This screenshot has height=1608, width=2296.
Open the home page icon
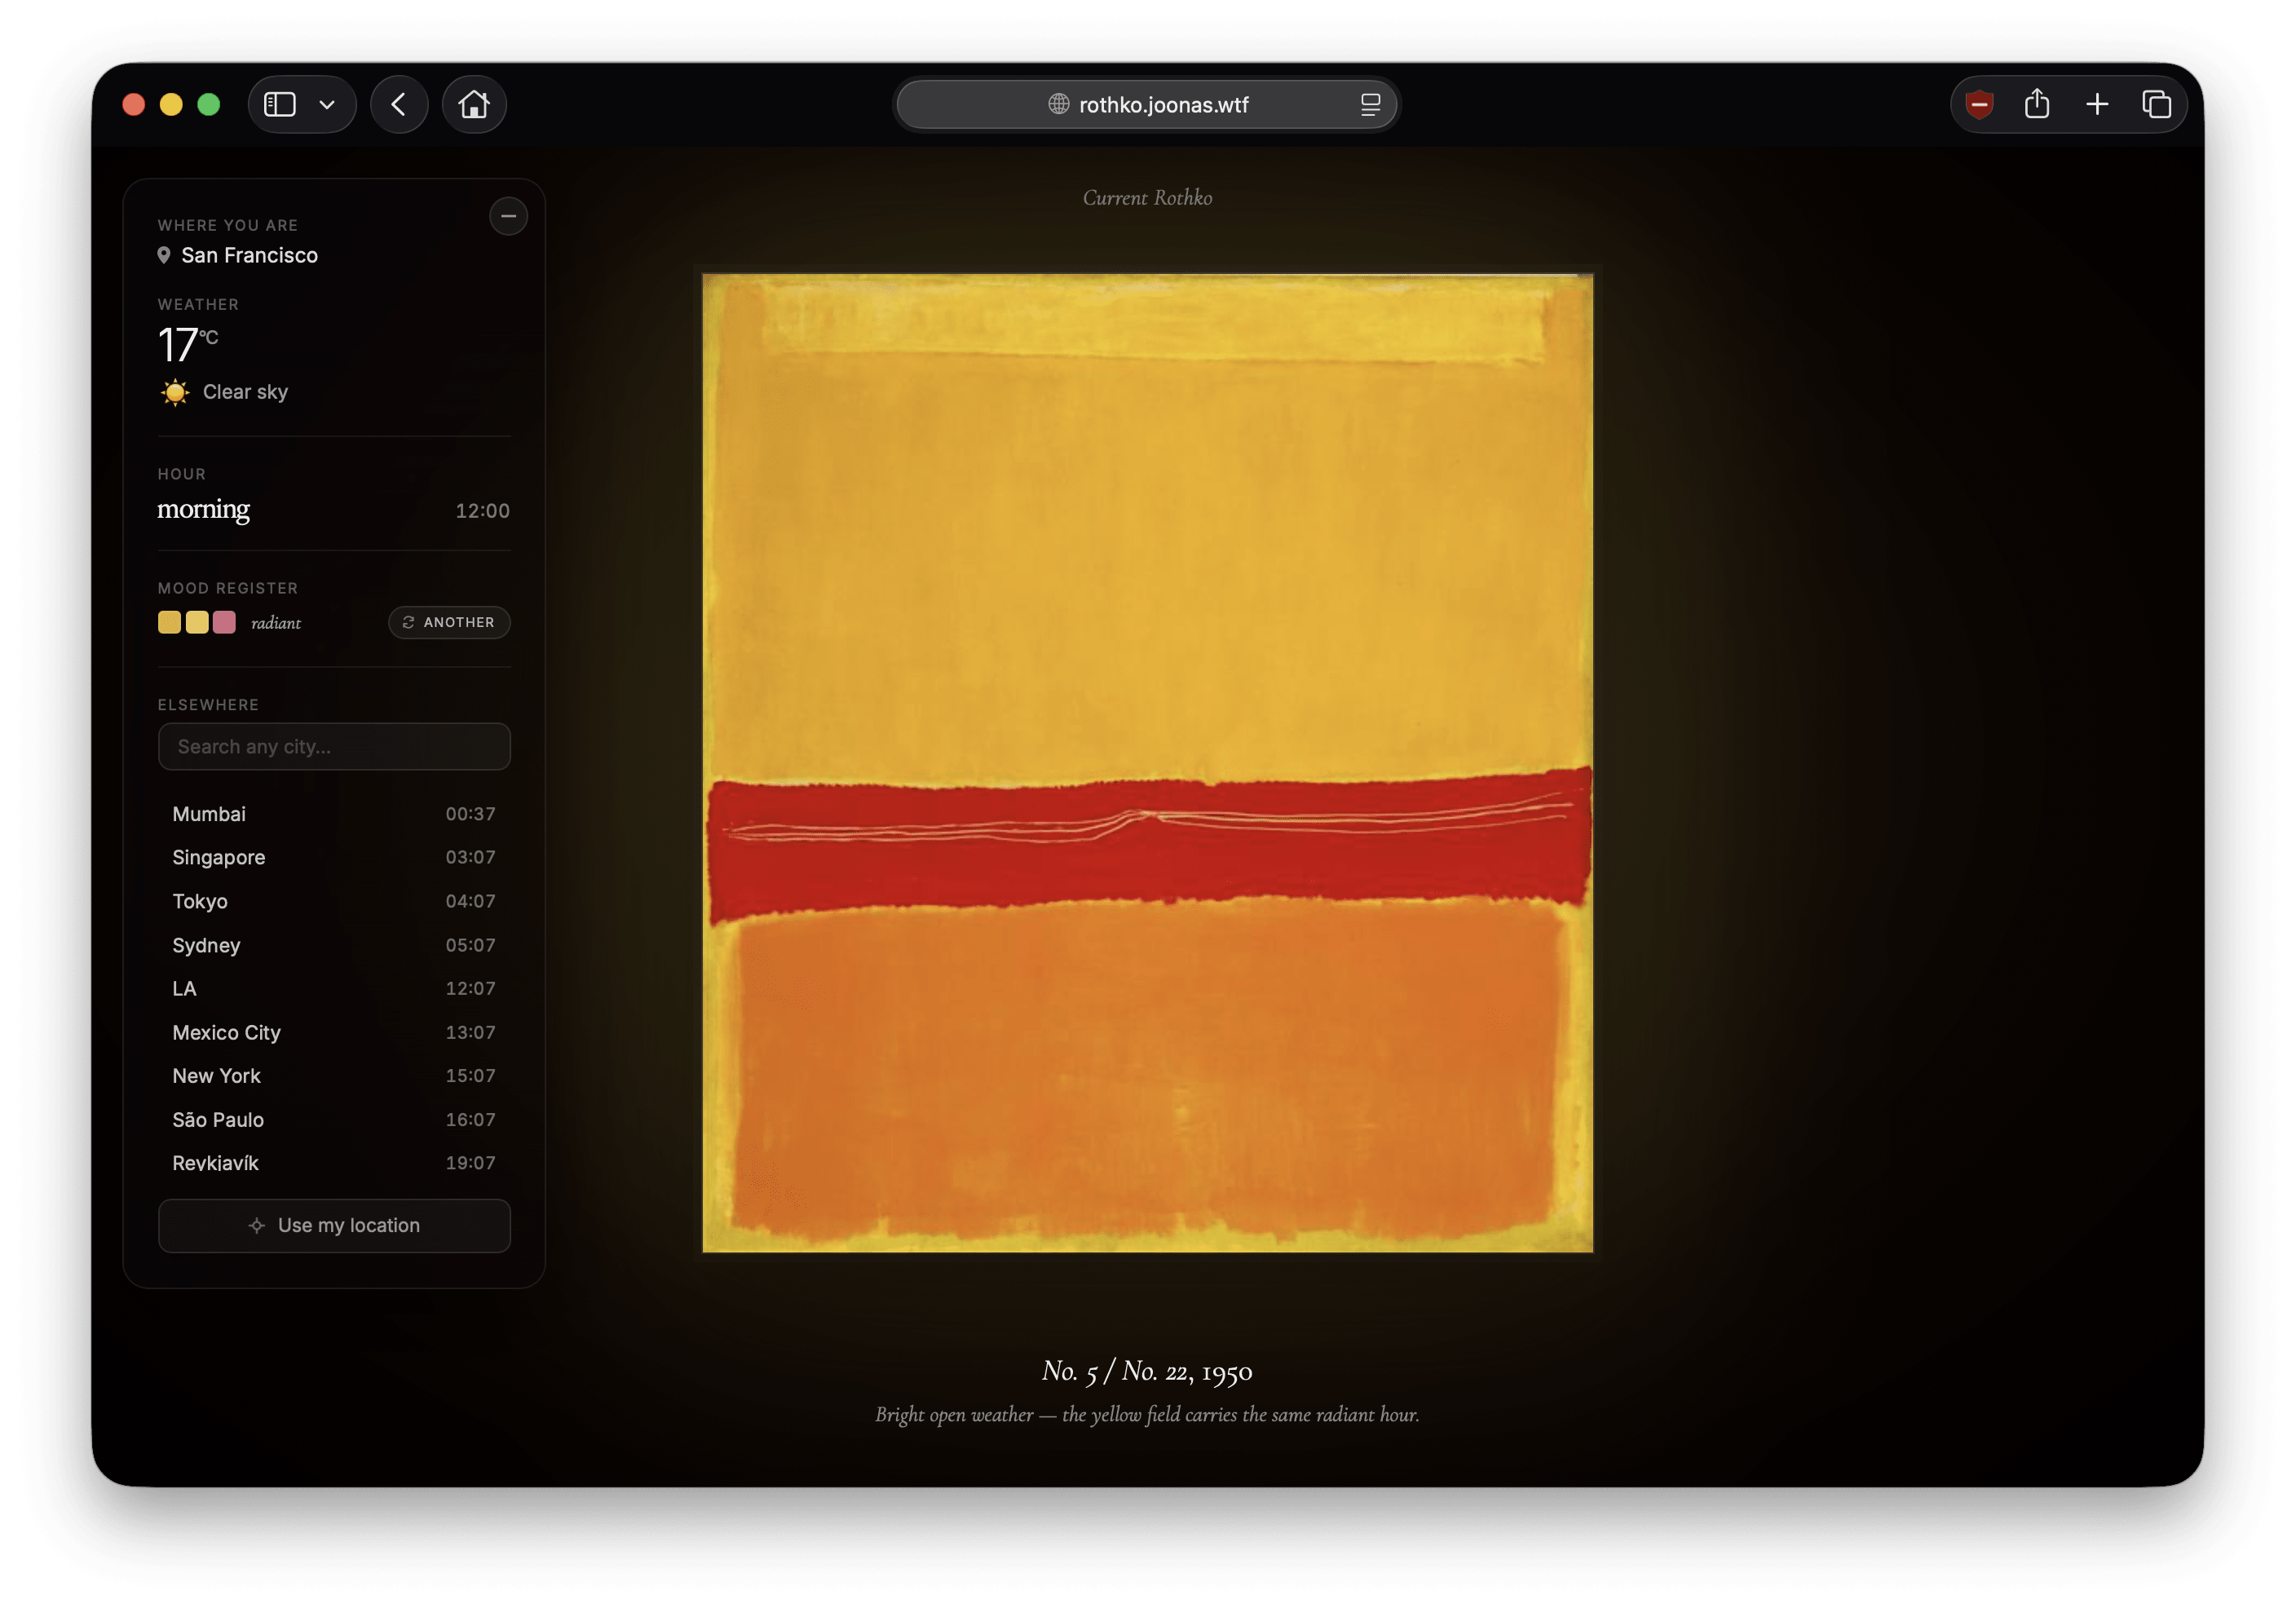coord(474,104)
